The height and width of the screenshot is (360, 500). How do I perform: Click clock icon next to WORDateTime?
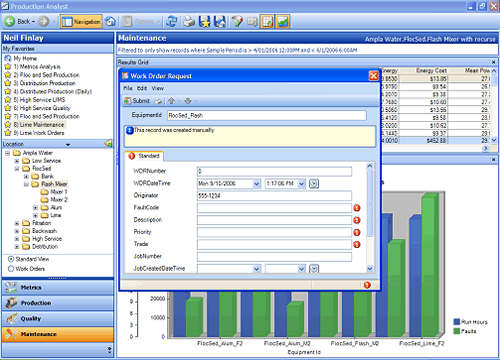[x=314, y=184]
